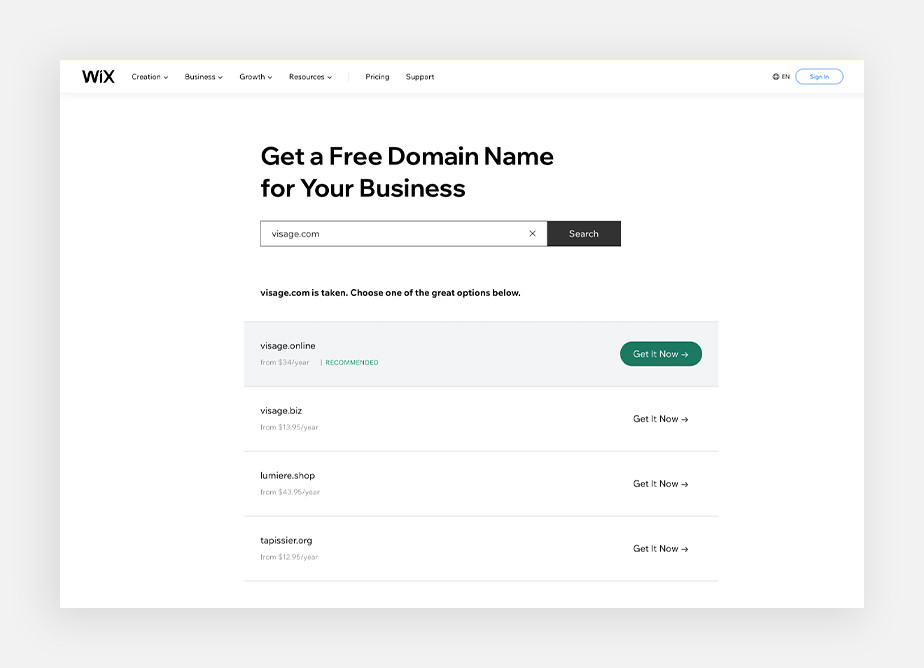Open the Support page

coord(420,77)
